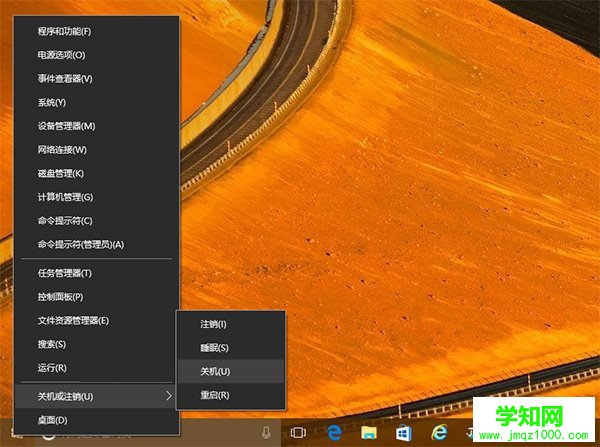Select 电源选项(O) menu entry

coord(96,55)
